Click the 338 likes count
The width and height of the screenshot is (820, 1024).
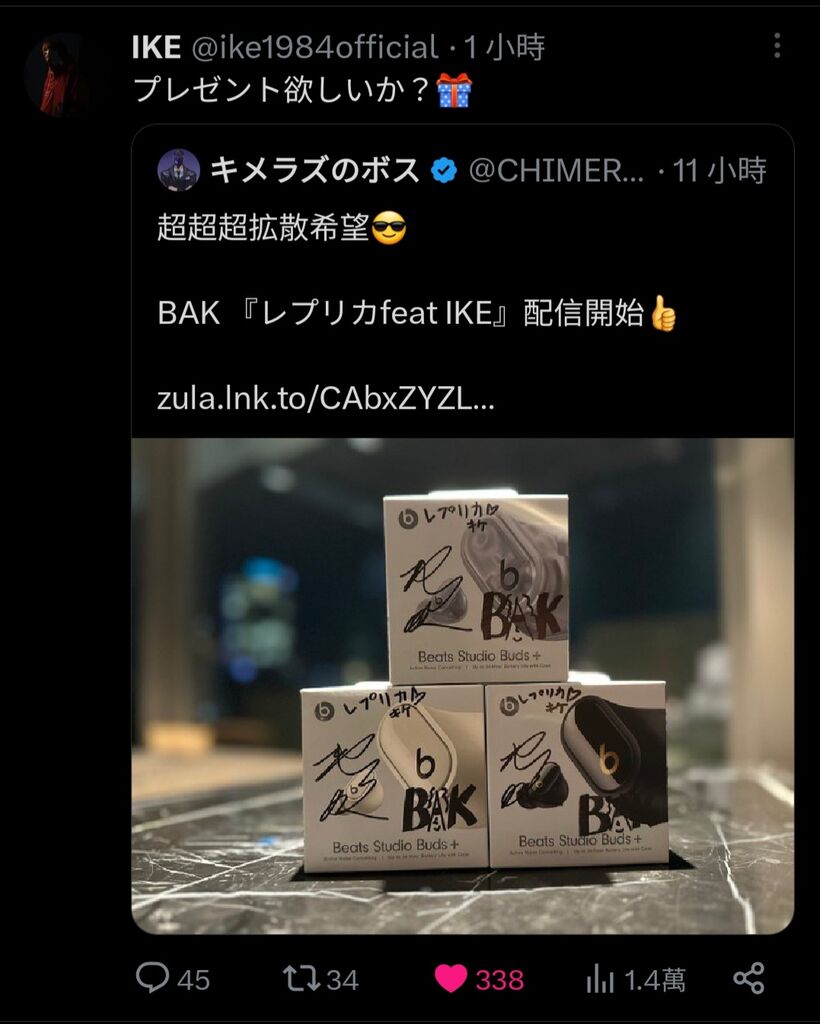[499, 980]
